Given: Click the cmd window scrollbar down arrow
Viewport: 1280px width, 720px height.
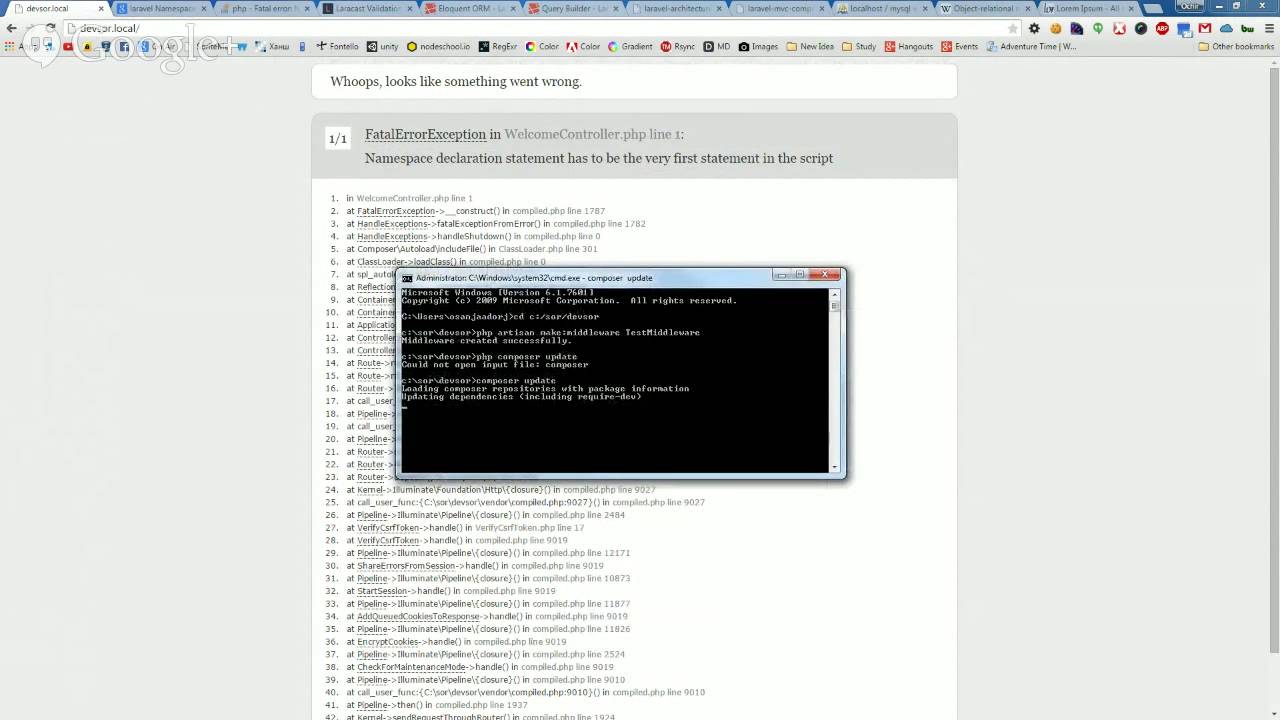Looking at the screenshot, I should [x=835, y=467].
